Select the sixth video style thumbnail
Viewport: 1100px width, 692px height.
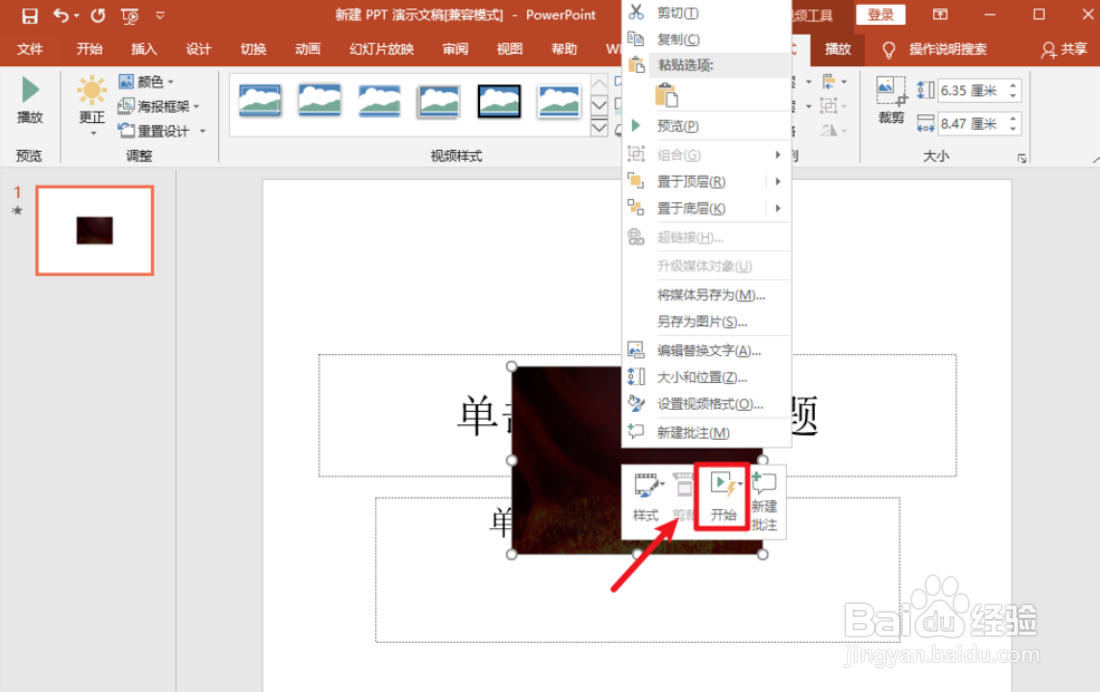(559, 101)
